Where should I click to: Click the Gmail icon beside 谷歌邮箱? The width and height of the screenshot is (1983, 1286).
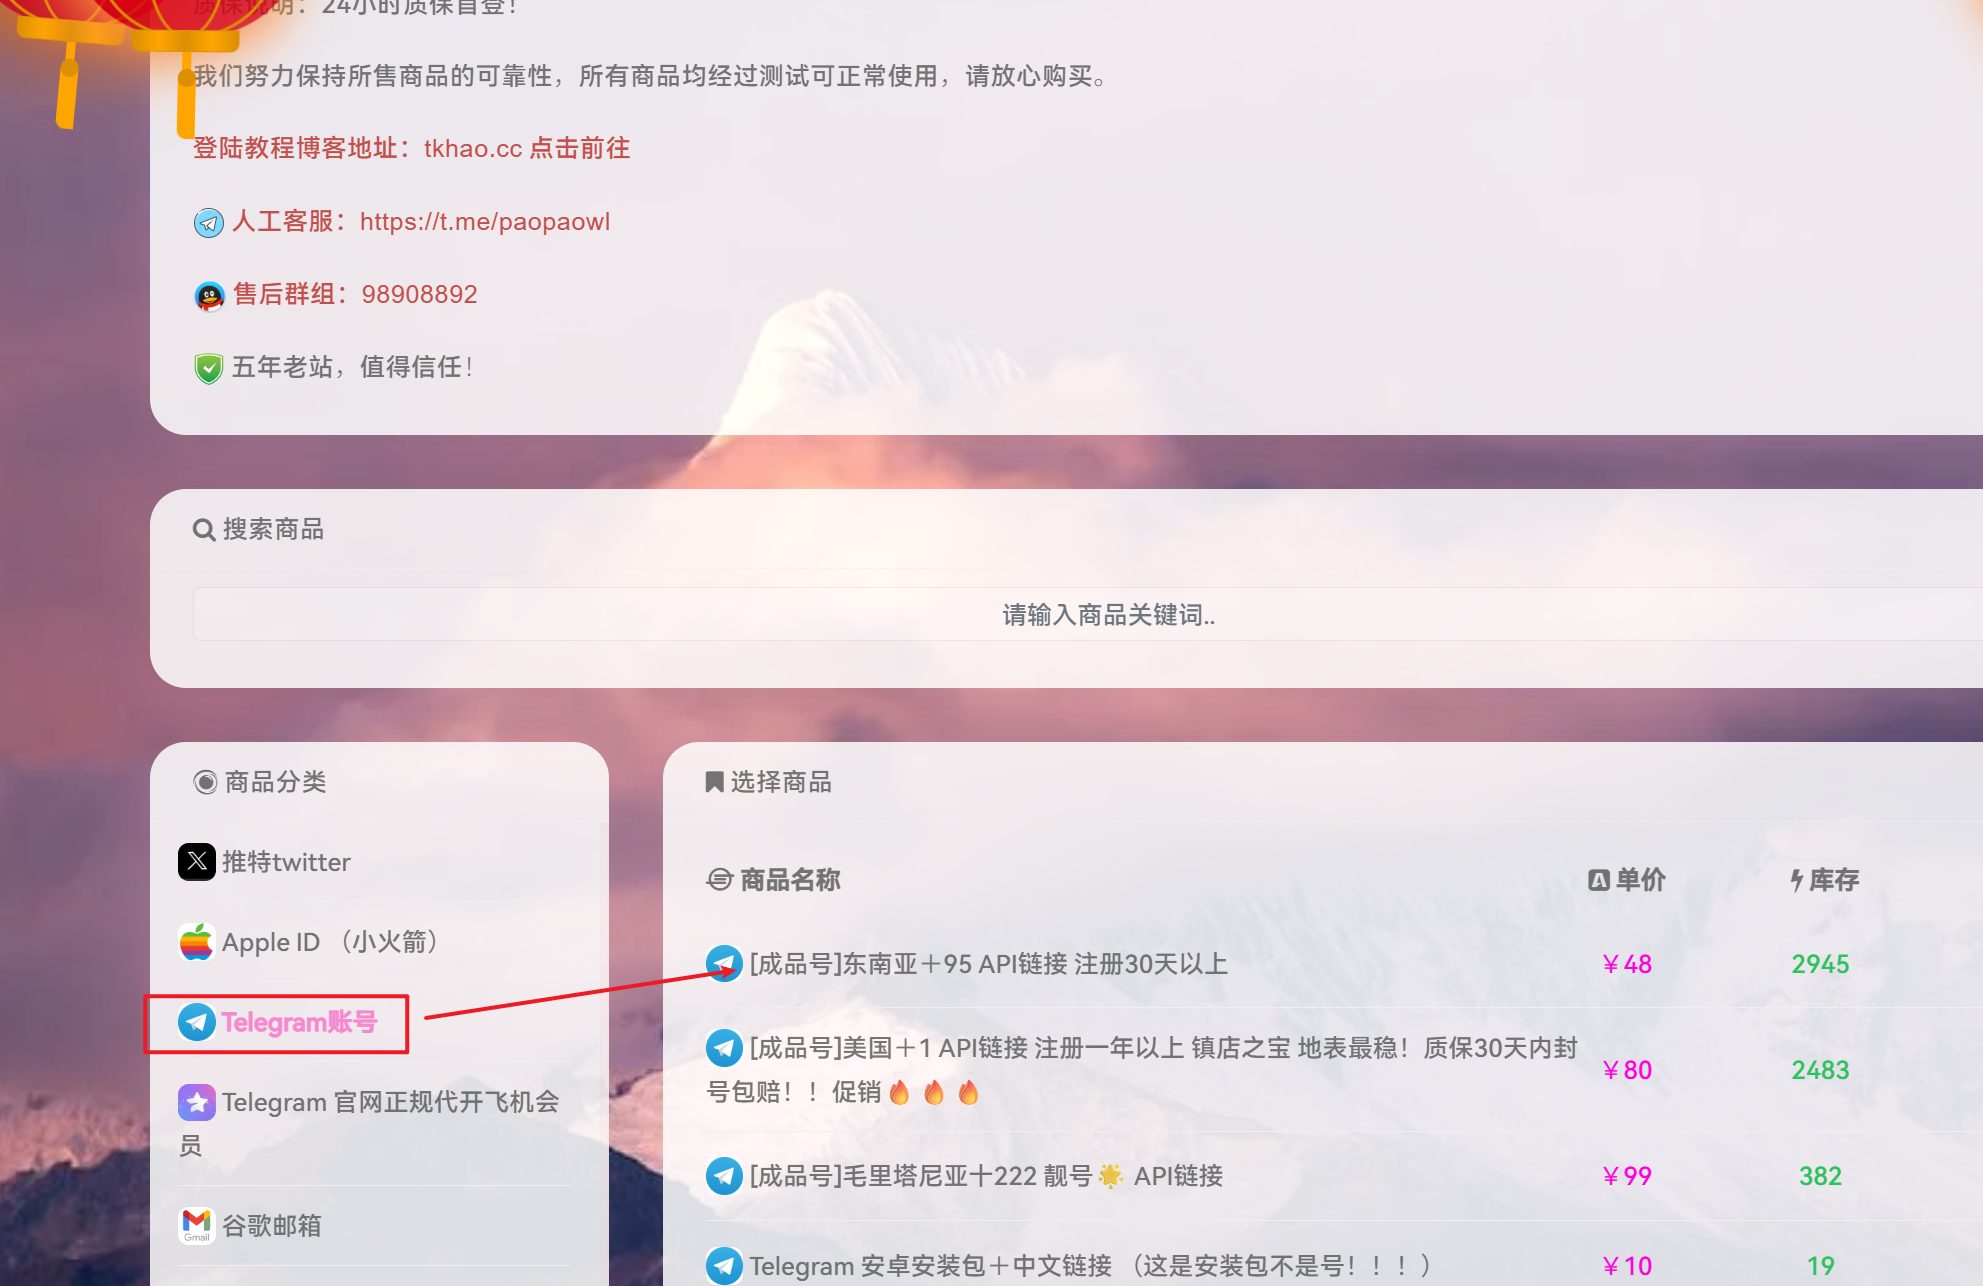(x=197, y=1225)
